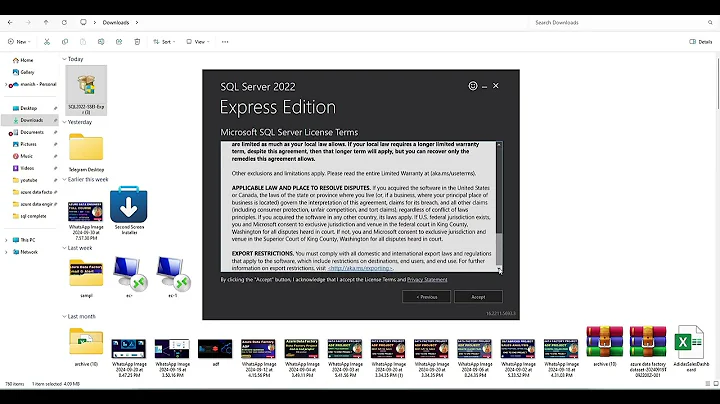
Task: Switch to details list view icon
Action: pyautogui.click(x=708, y=384)
